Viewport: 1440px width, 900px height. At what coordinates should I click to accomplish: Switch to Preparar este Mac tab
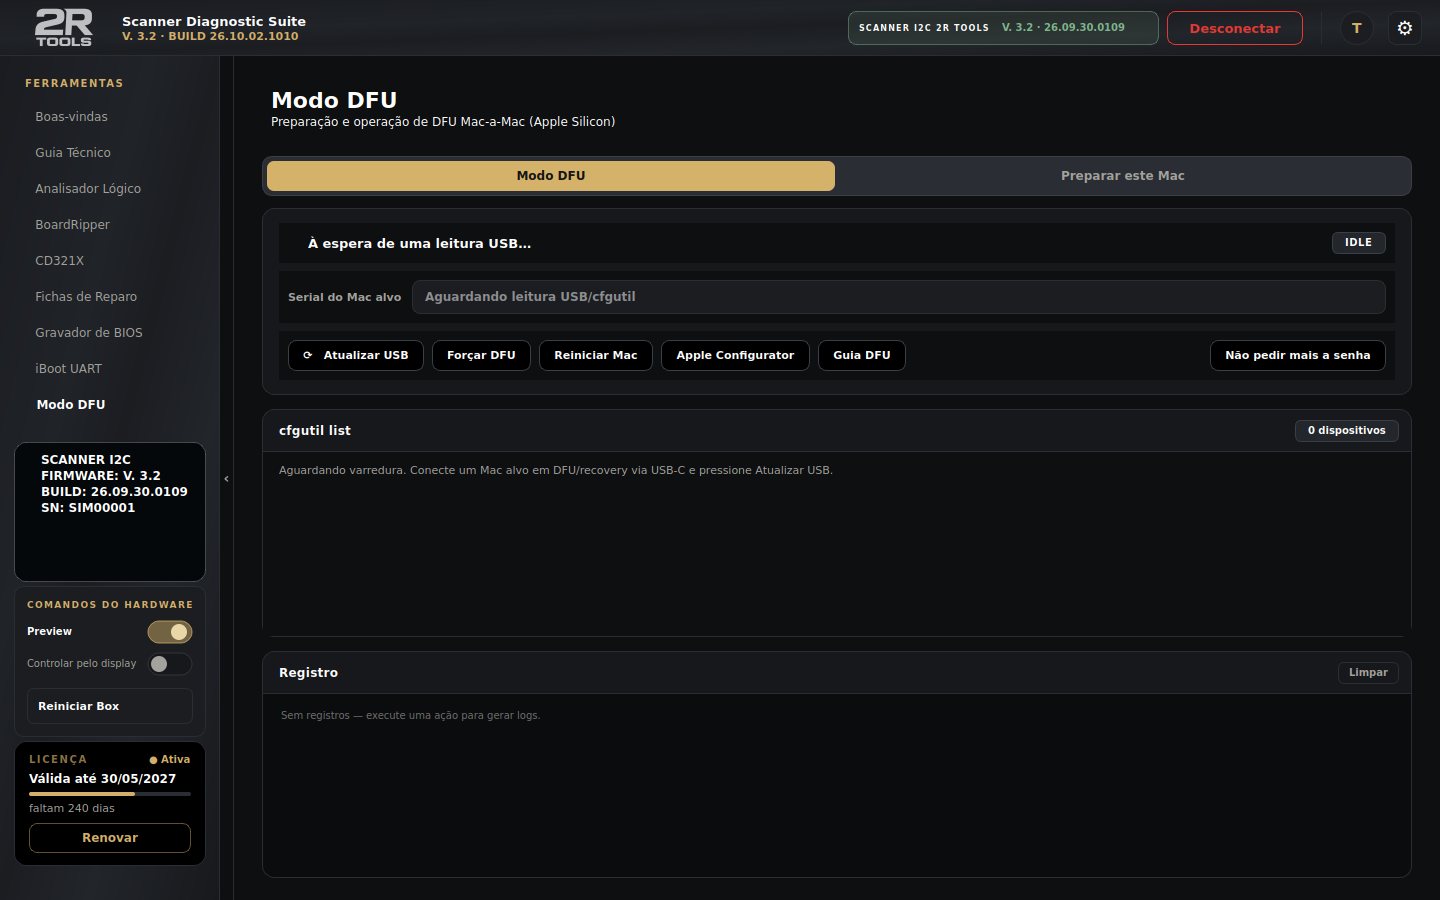coord(1122,176)
